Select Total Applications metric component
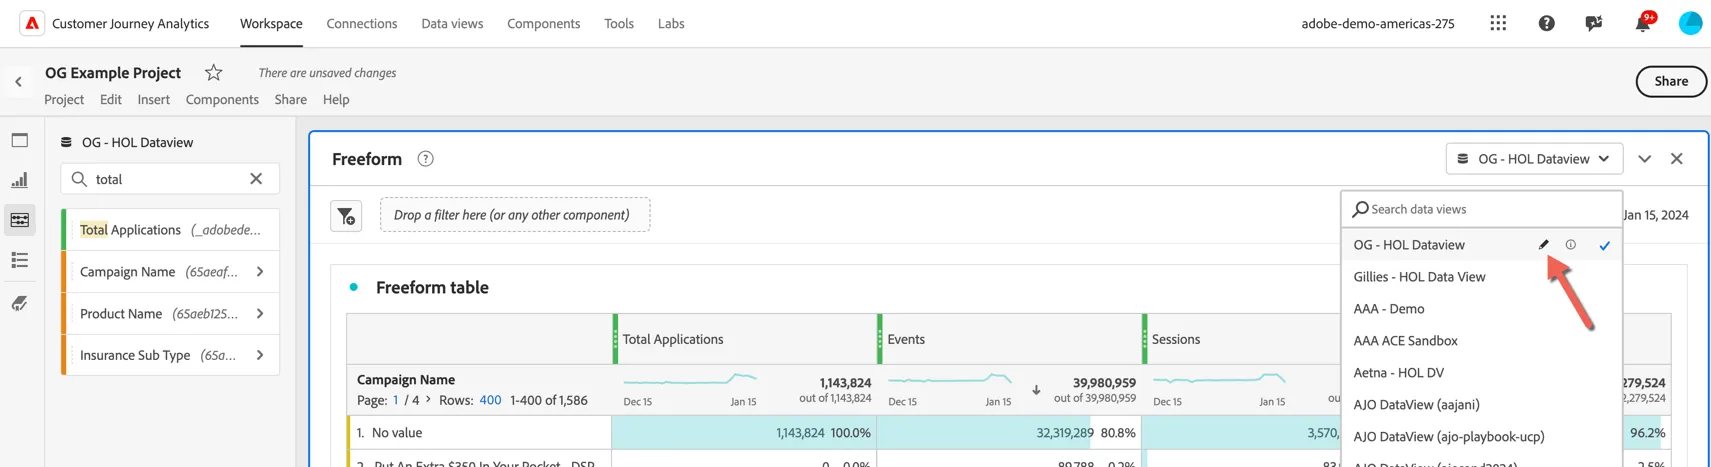Image resolution: width=1711 pixels, height=467 pixels. point(171,230)
